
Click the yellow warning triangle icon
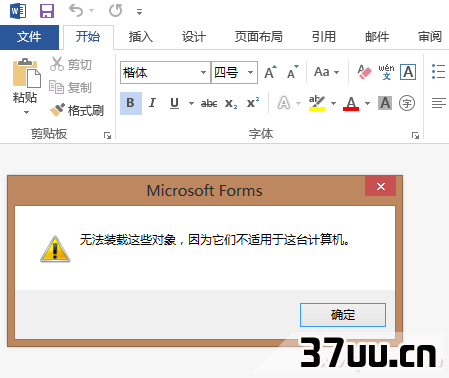(55, 249)
